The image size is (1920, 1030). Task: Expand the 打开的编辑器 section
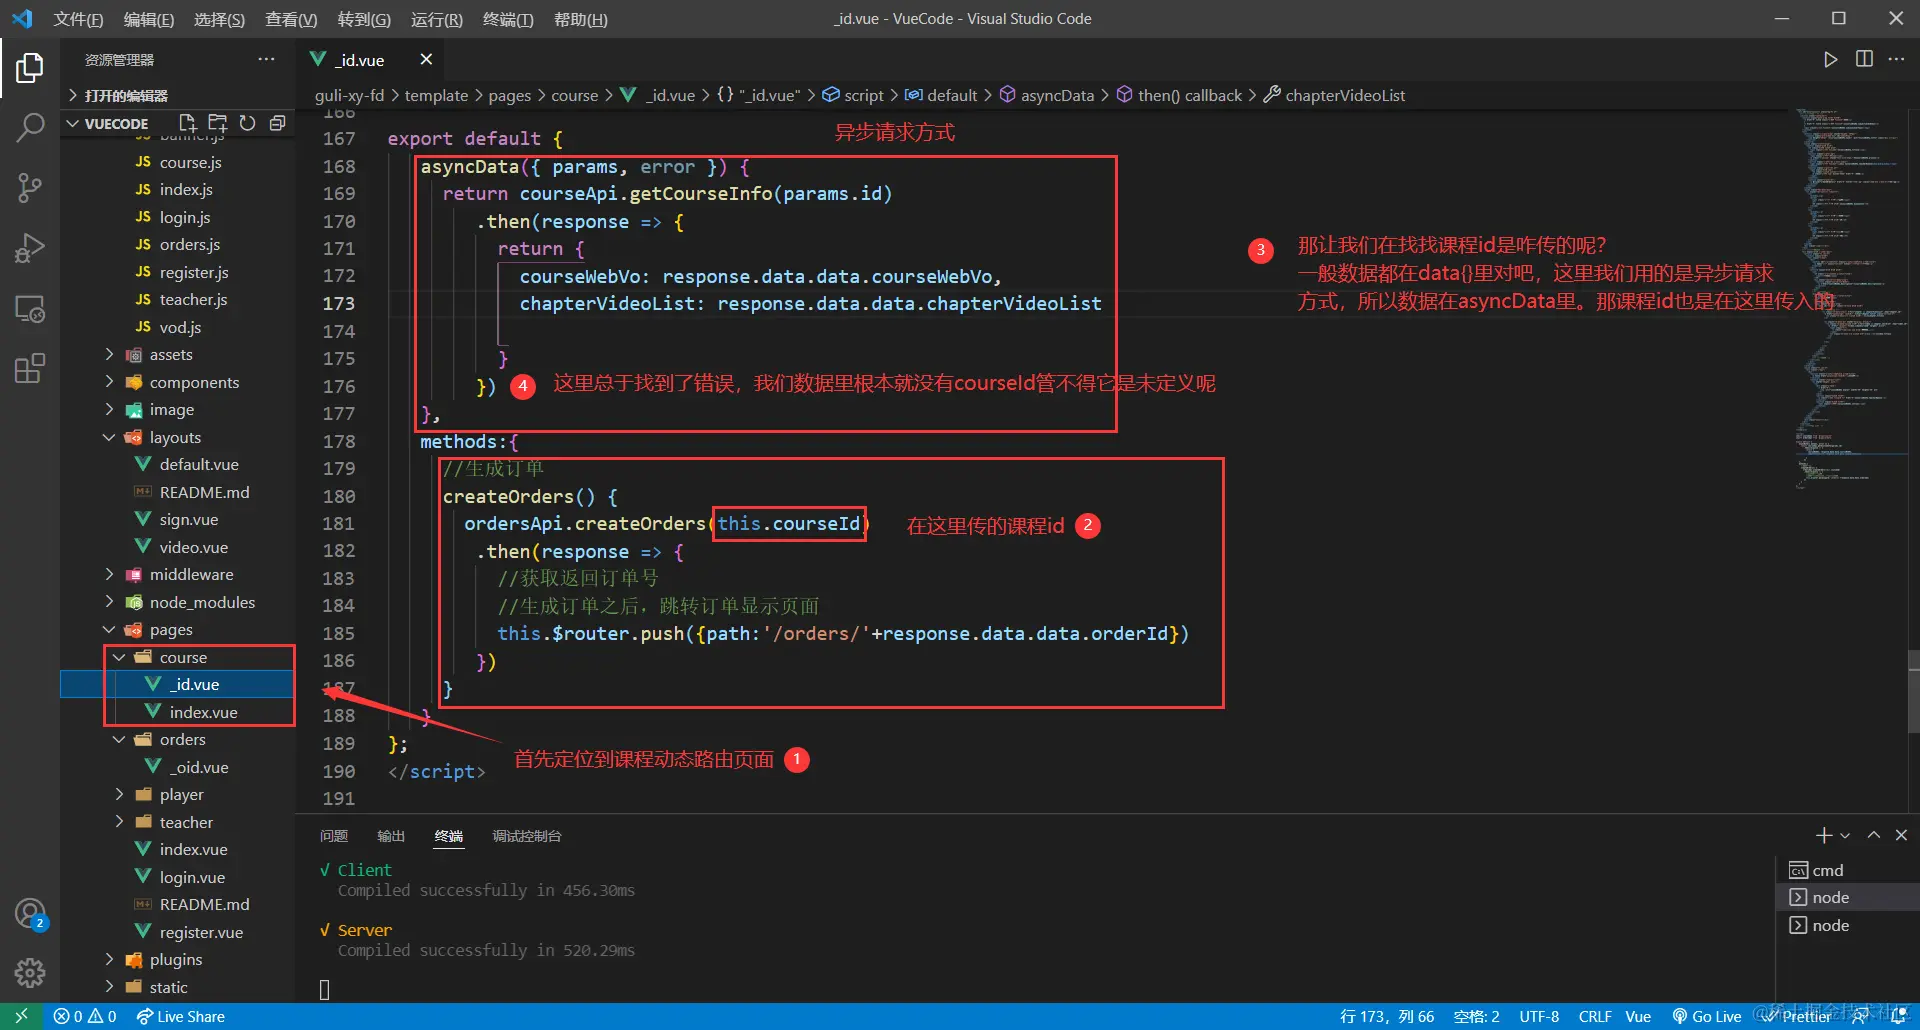tap(178, 95)
